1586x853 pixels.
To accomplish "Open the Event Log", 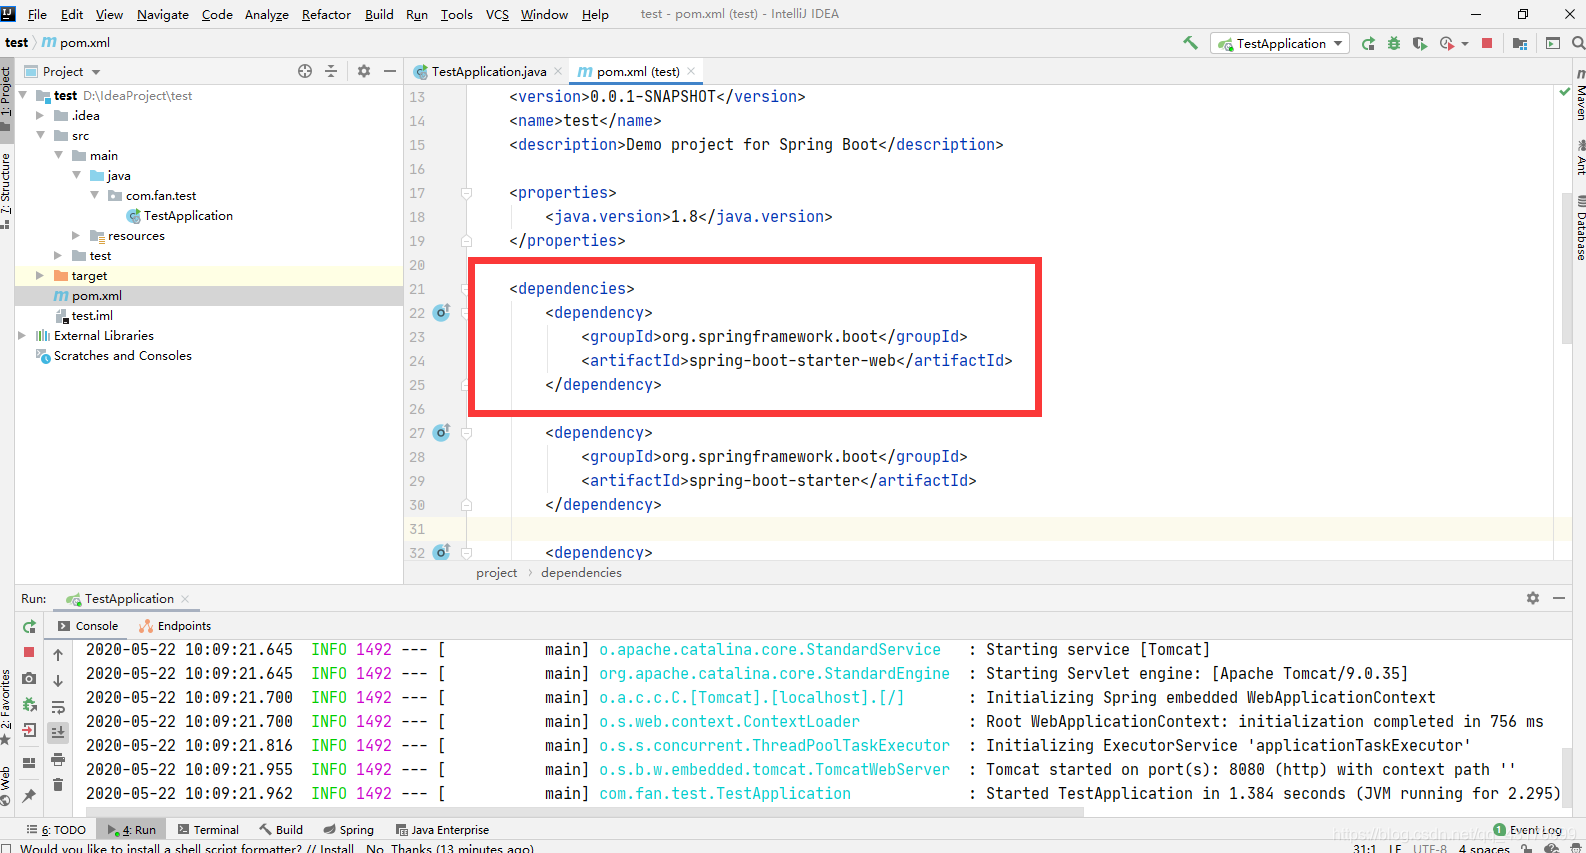I will coord(1528,830).
